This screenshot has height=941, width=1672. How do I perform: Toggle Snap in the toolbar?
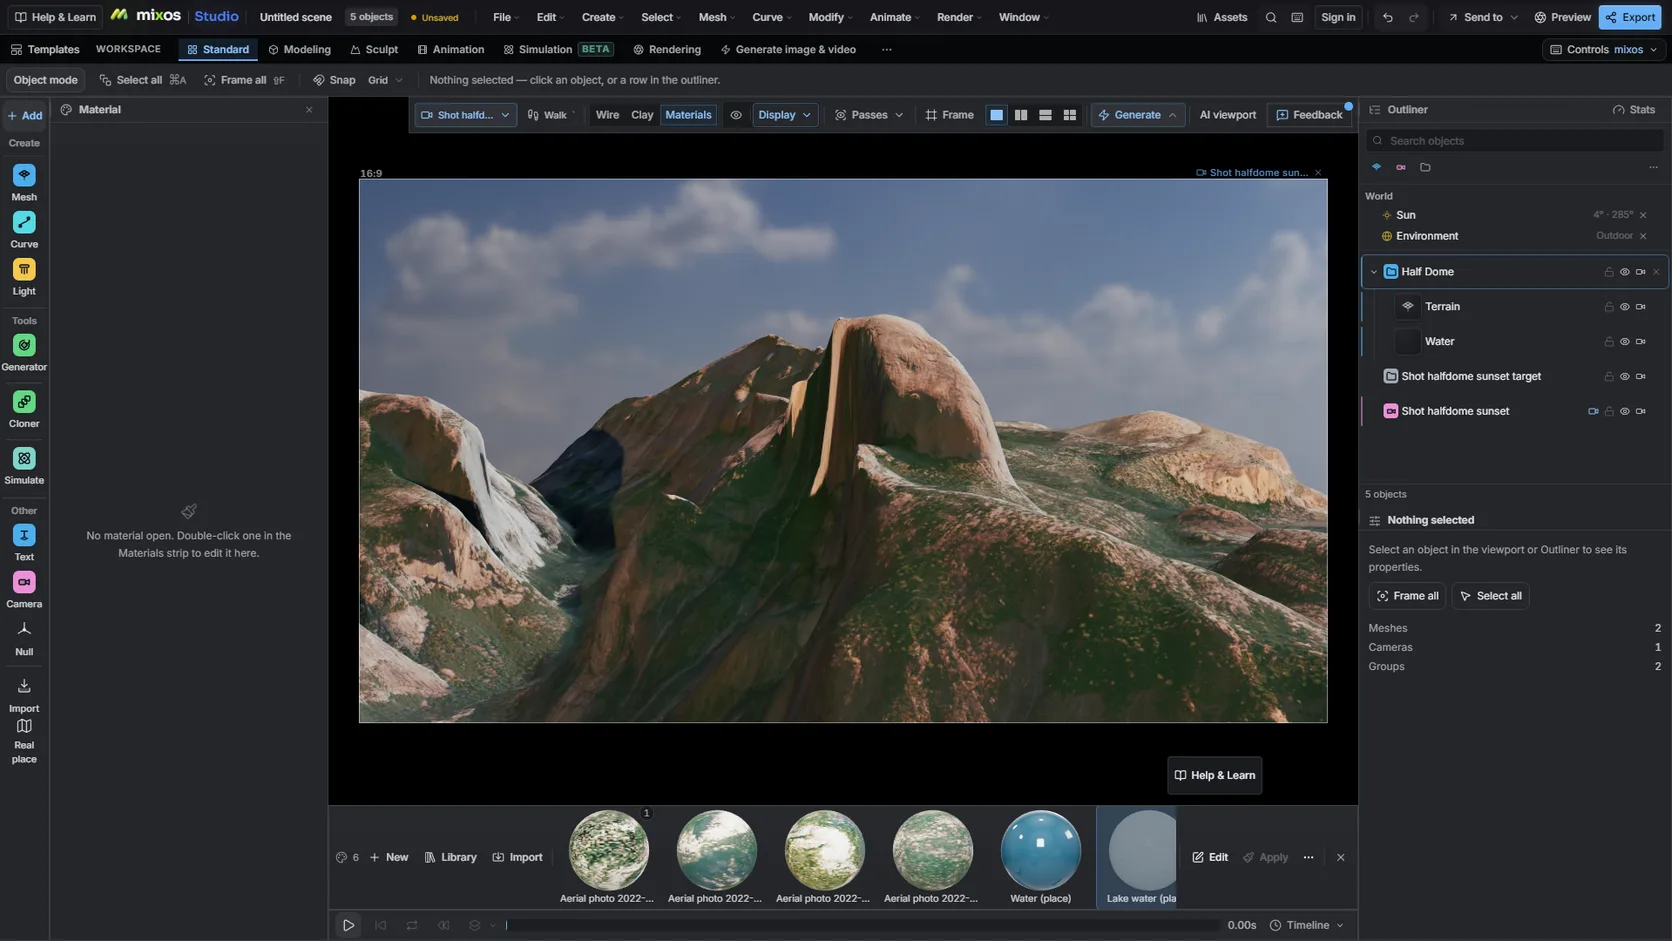(334, 80)
